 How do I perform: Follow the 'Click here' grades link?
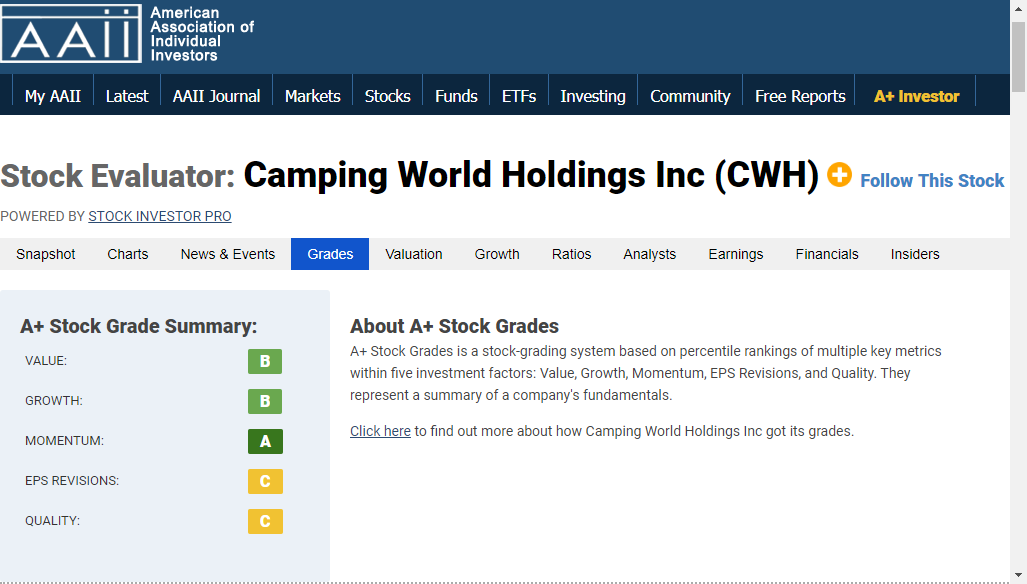(380, 431)
